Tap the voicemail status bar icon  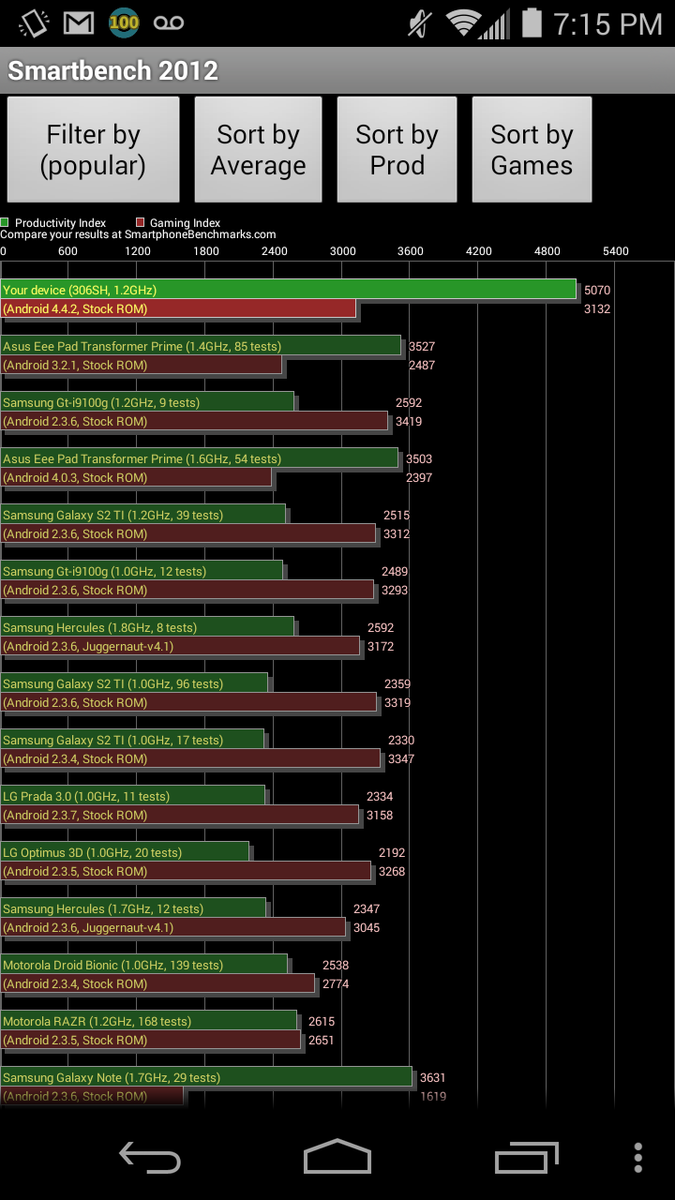point(168,22)
